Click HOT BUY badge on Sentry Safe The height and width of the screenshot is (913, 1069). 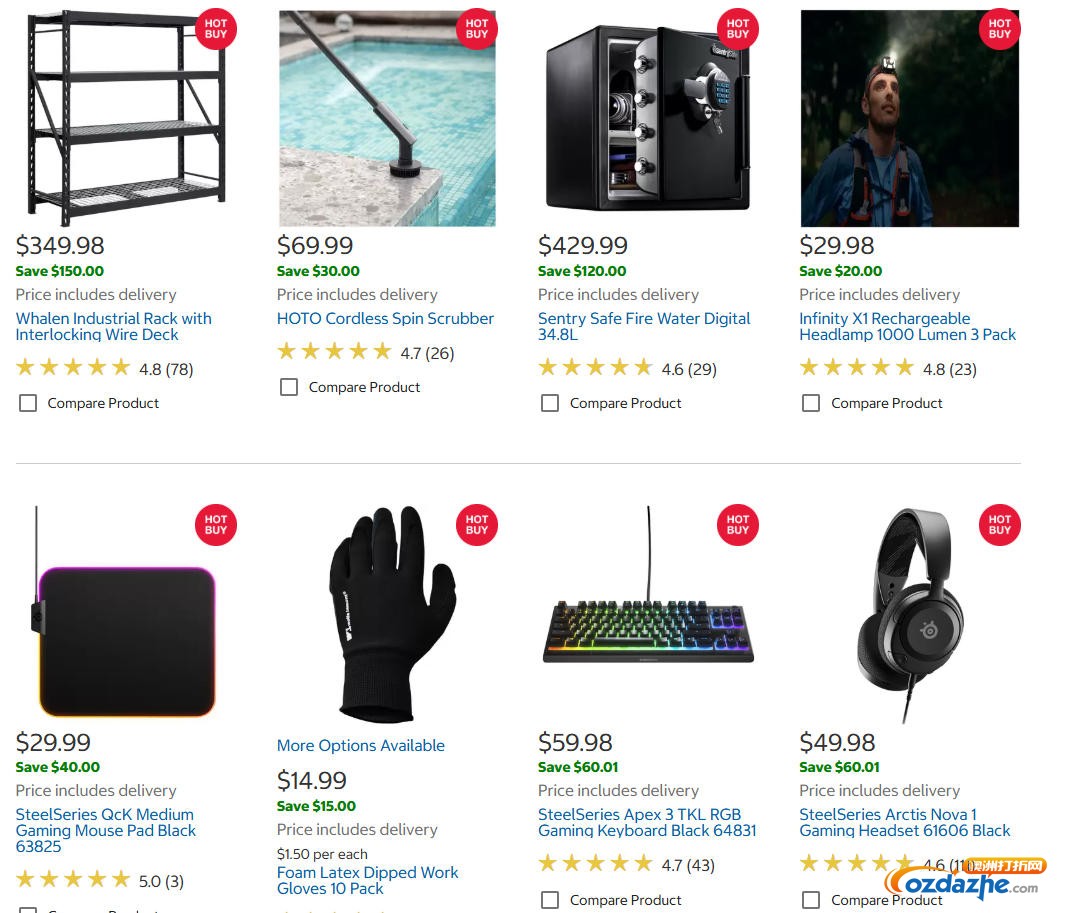(738, 28)
